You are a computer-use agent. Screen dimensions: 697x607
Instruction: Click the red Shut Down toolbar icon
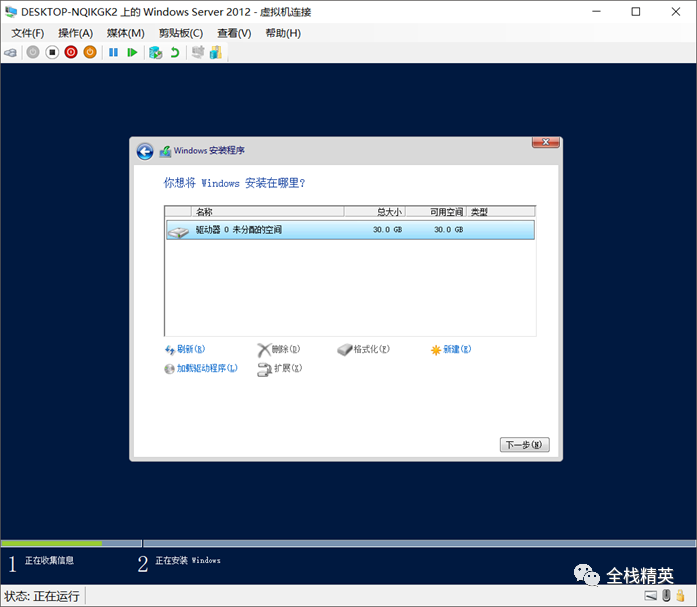pyautogui.click(x=71, y=52)
